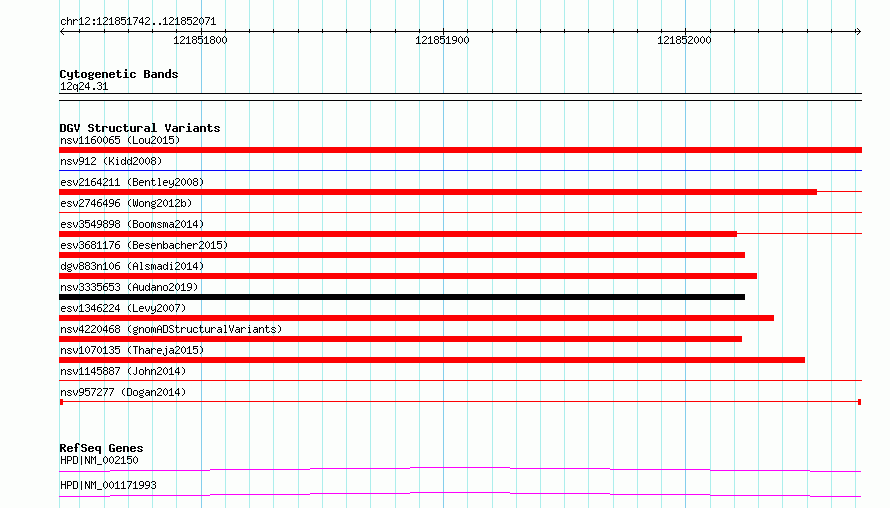Select the RefSeq Genes track heading
Image resolution: width=890 pixels, height=508 pixels.
[x=101, y=448]
